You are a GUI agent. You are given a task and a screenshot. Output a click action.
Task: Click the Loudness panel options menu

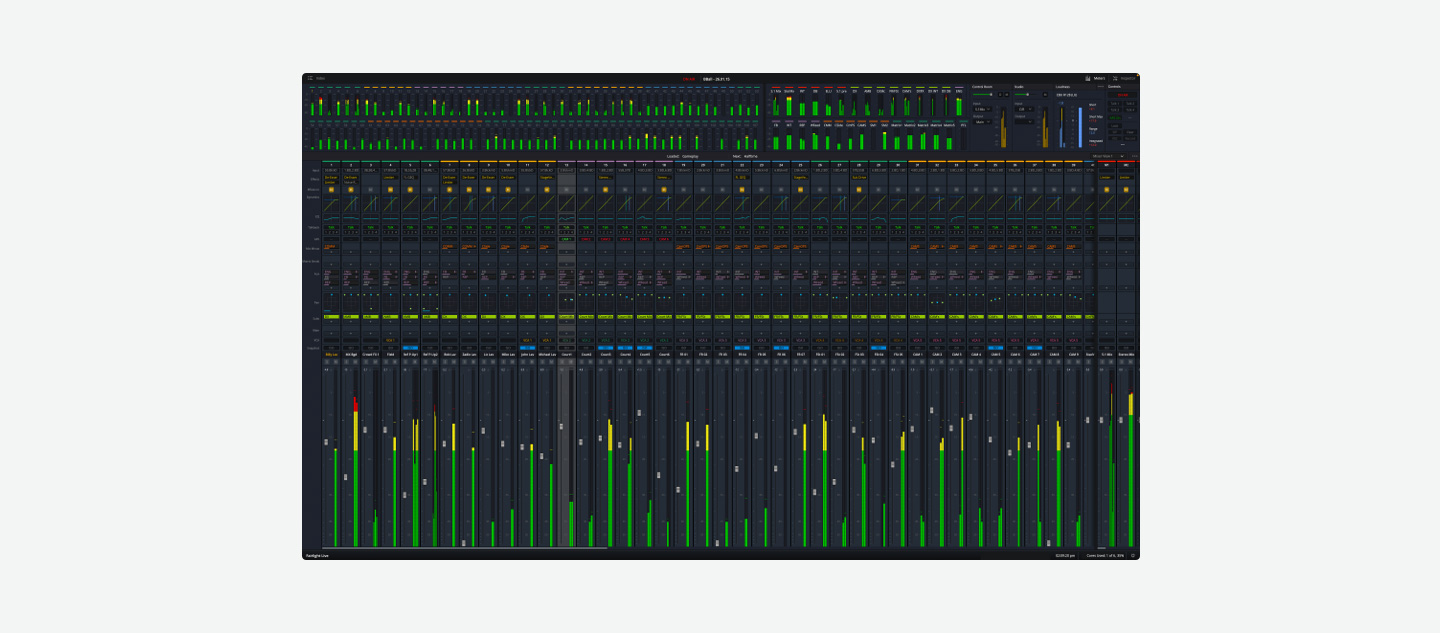1101,87
